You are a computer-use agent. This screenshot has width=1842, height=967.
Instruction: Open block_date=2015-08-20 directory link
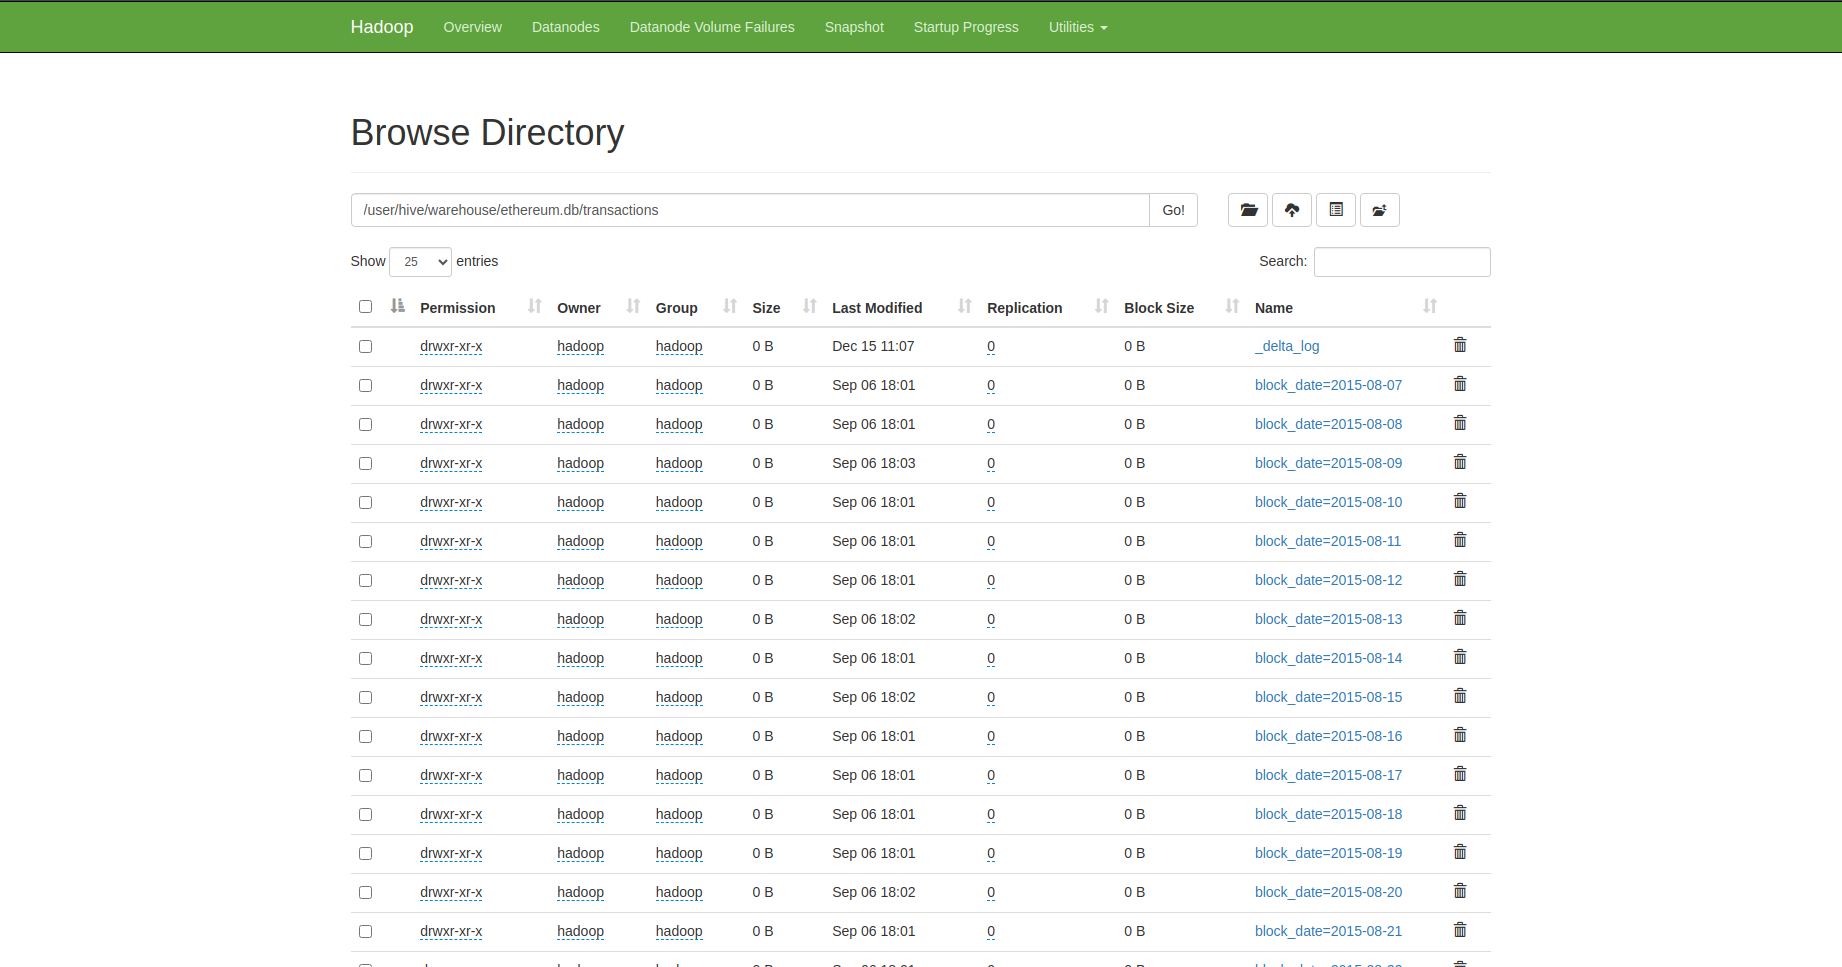(1328, 892)
